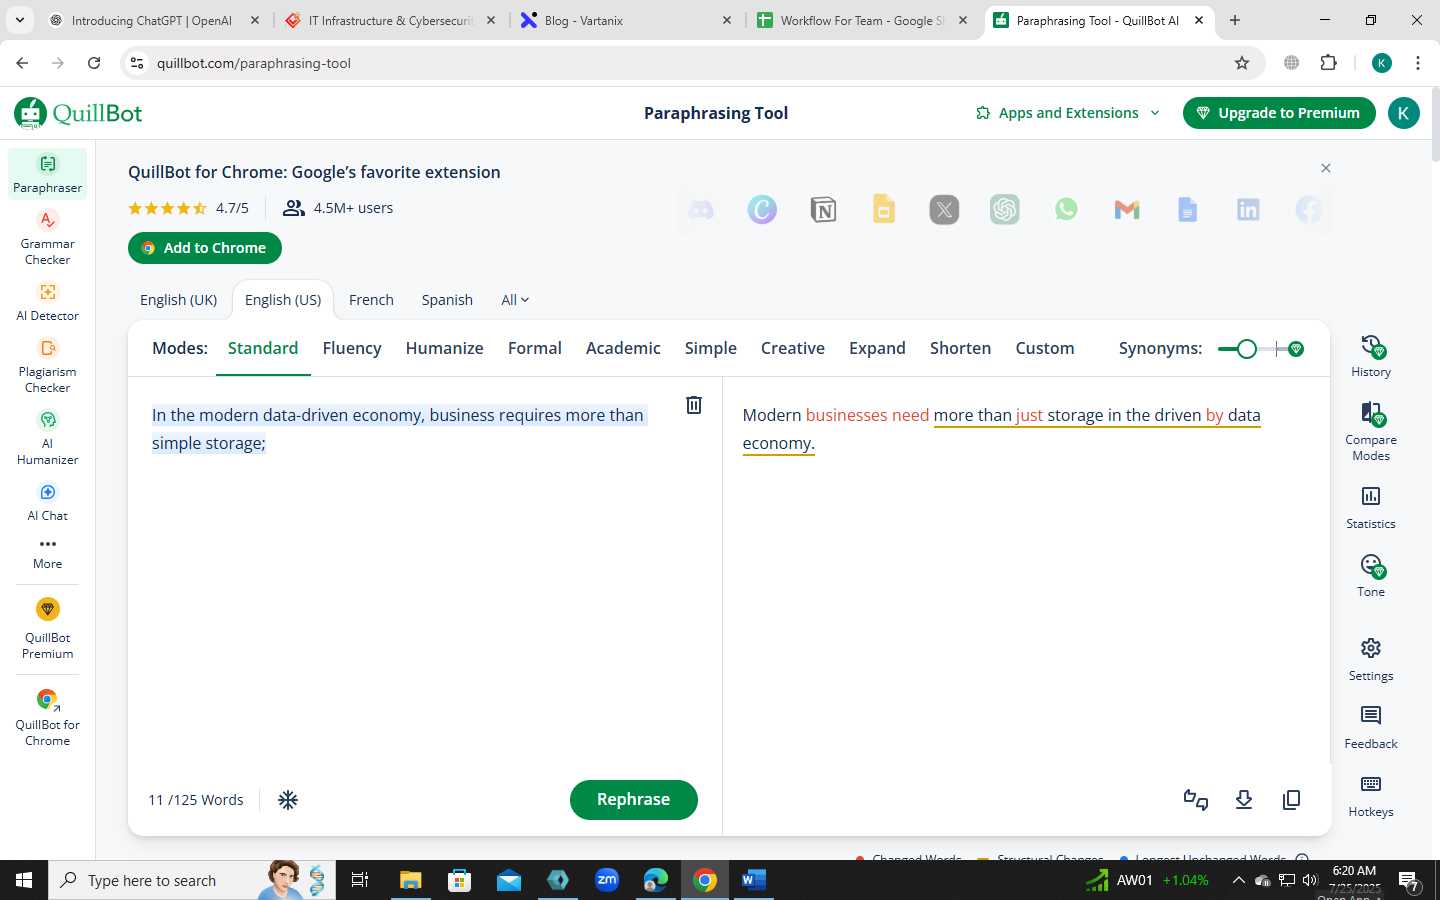Open the Tone panel
Viewport: 1440px width, 900px height.
click(x=1371, y=576)
